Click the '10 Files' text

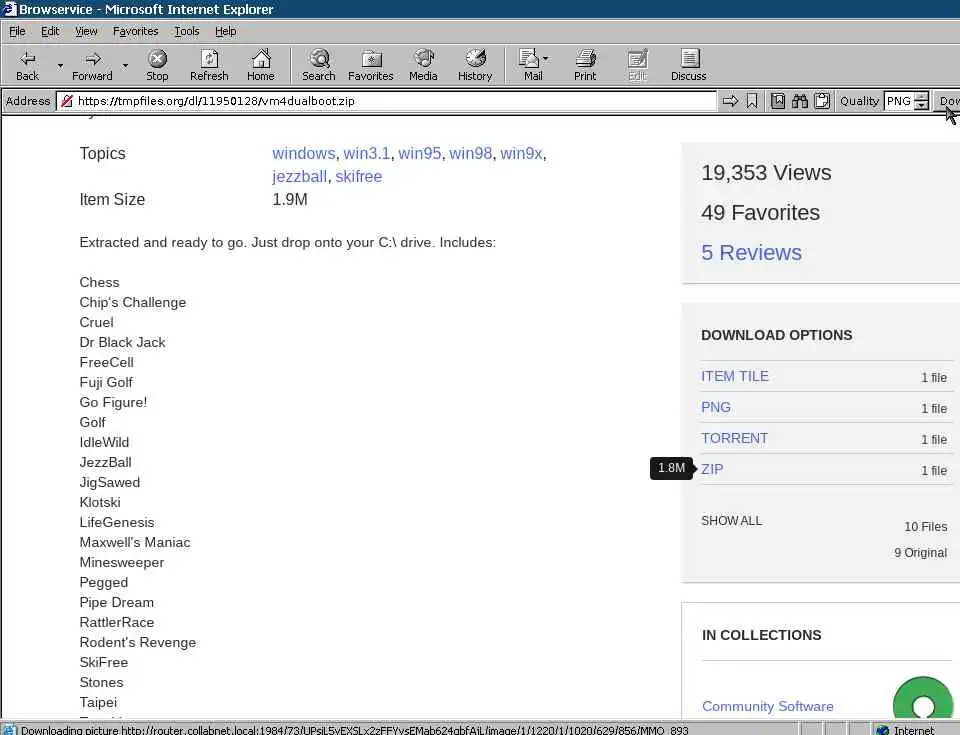926,527
